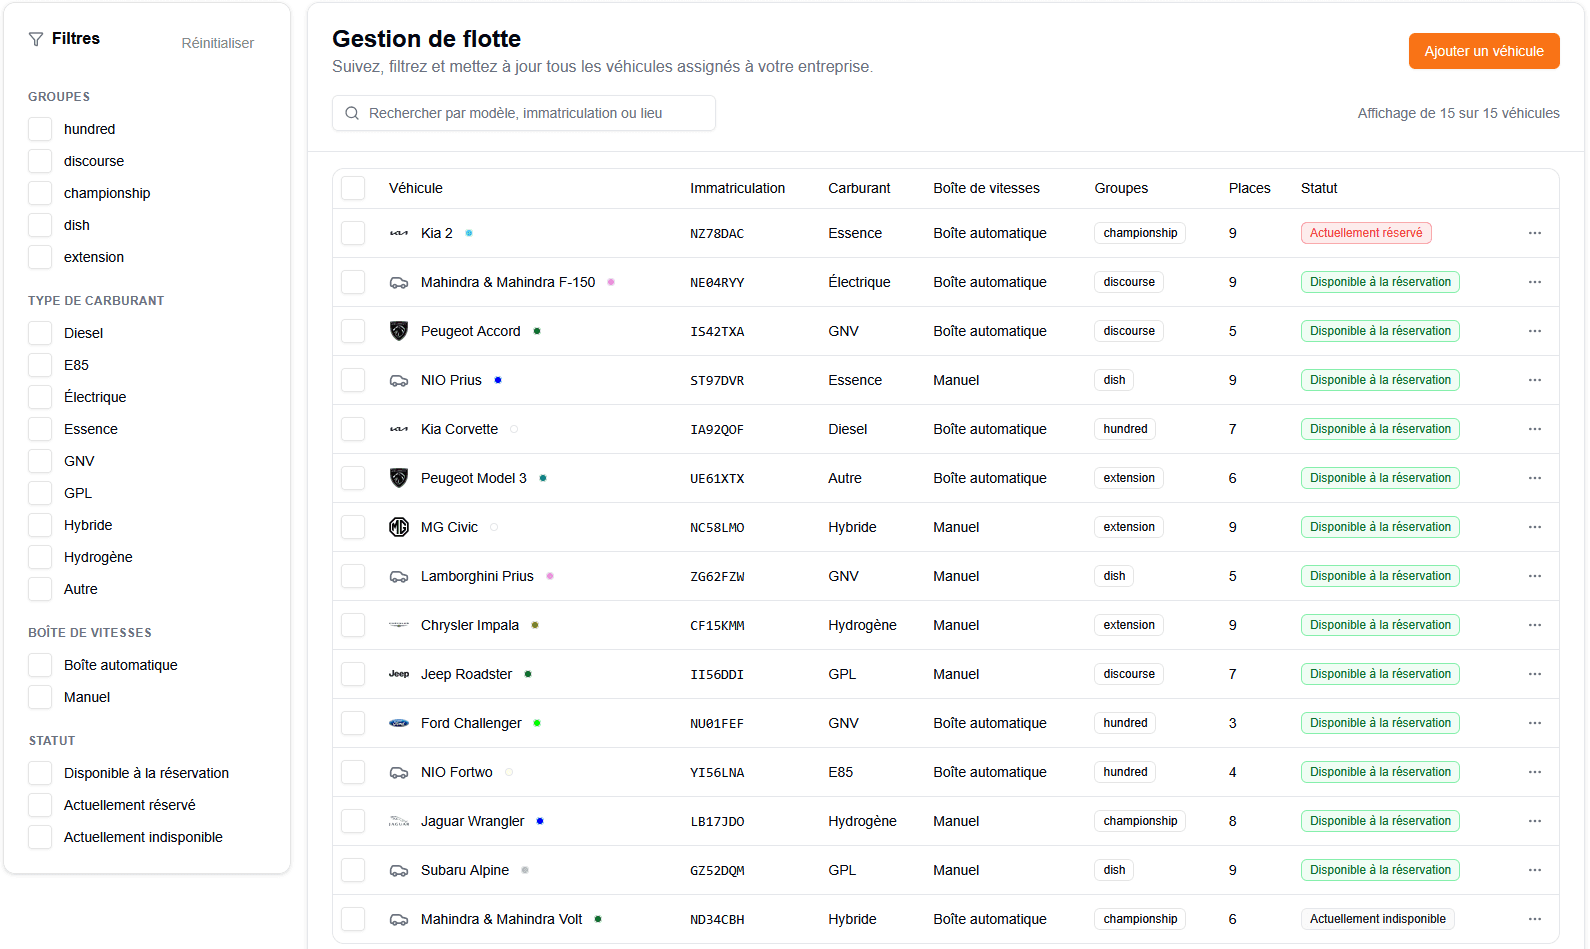
Task: Click the plate number NC58LMO
Action: [x=717, y=528]
